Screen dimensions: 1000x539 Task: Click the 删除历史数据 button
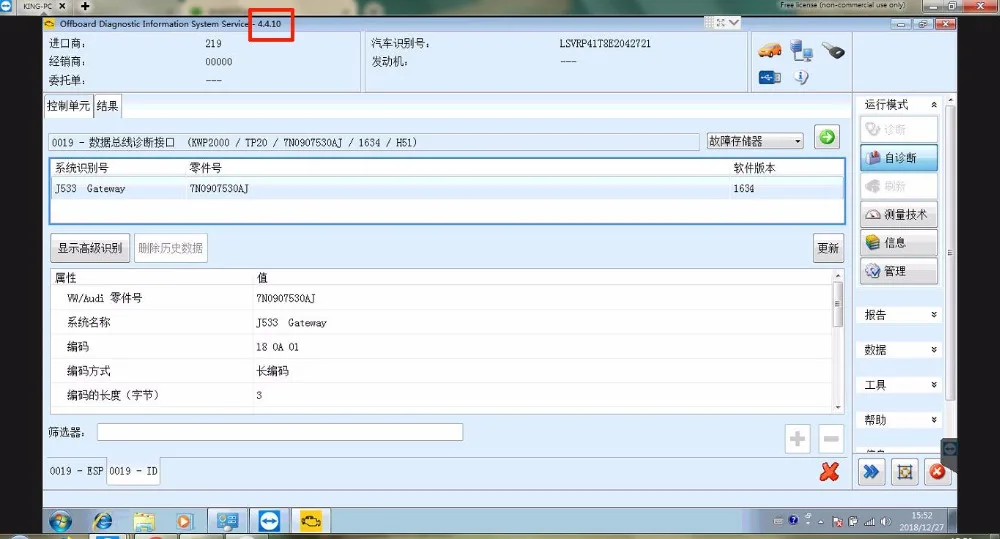(170, 248)
